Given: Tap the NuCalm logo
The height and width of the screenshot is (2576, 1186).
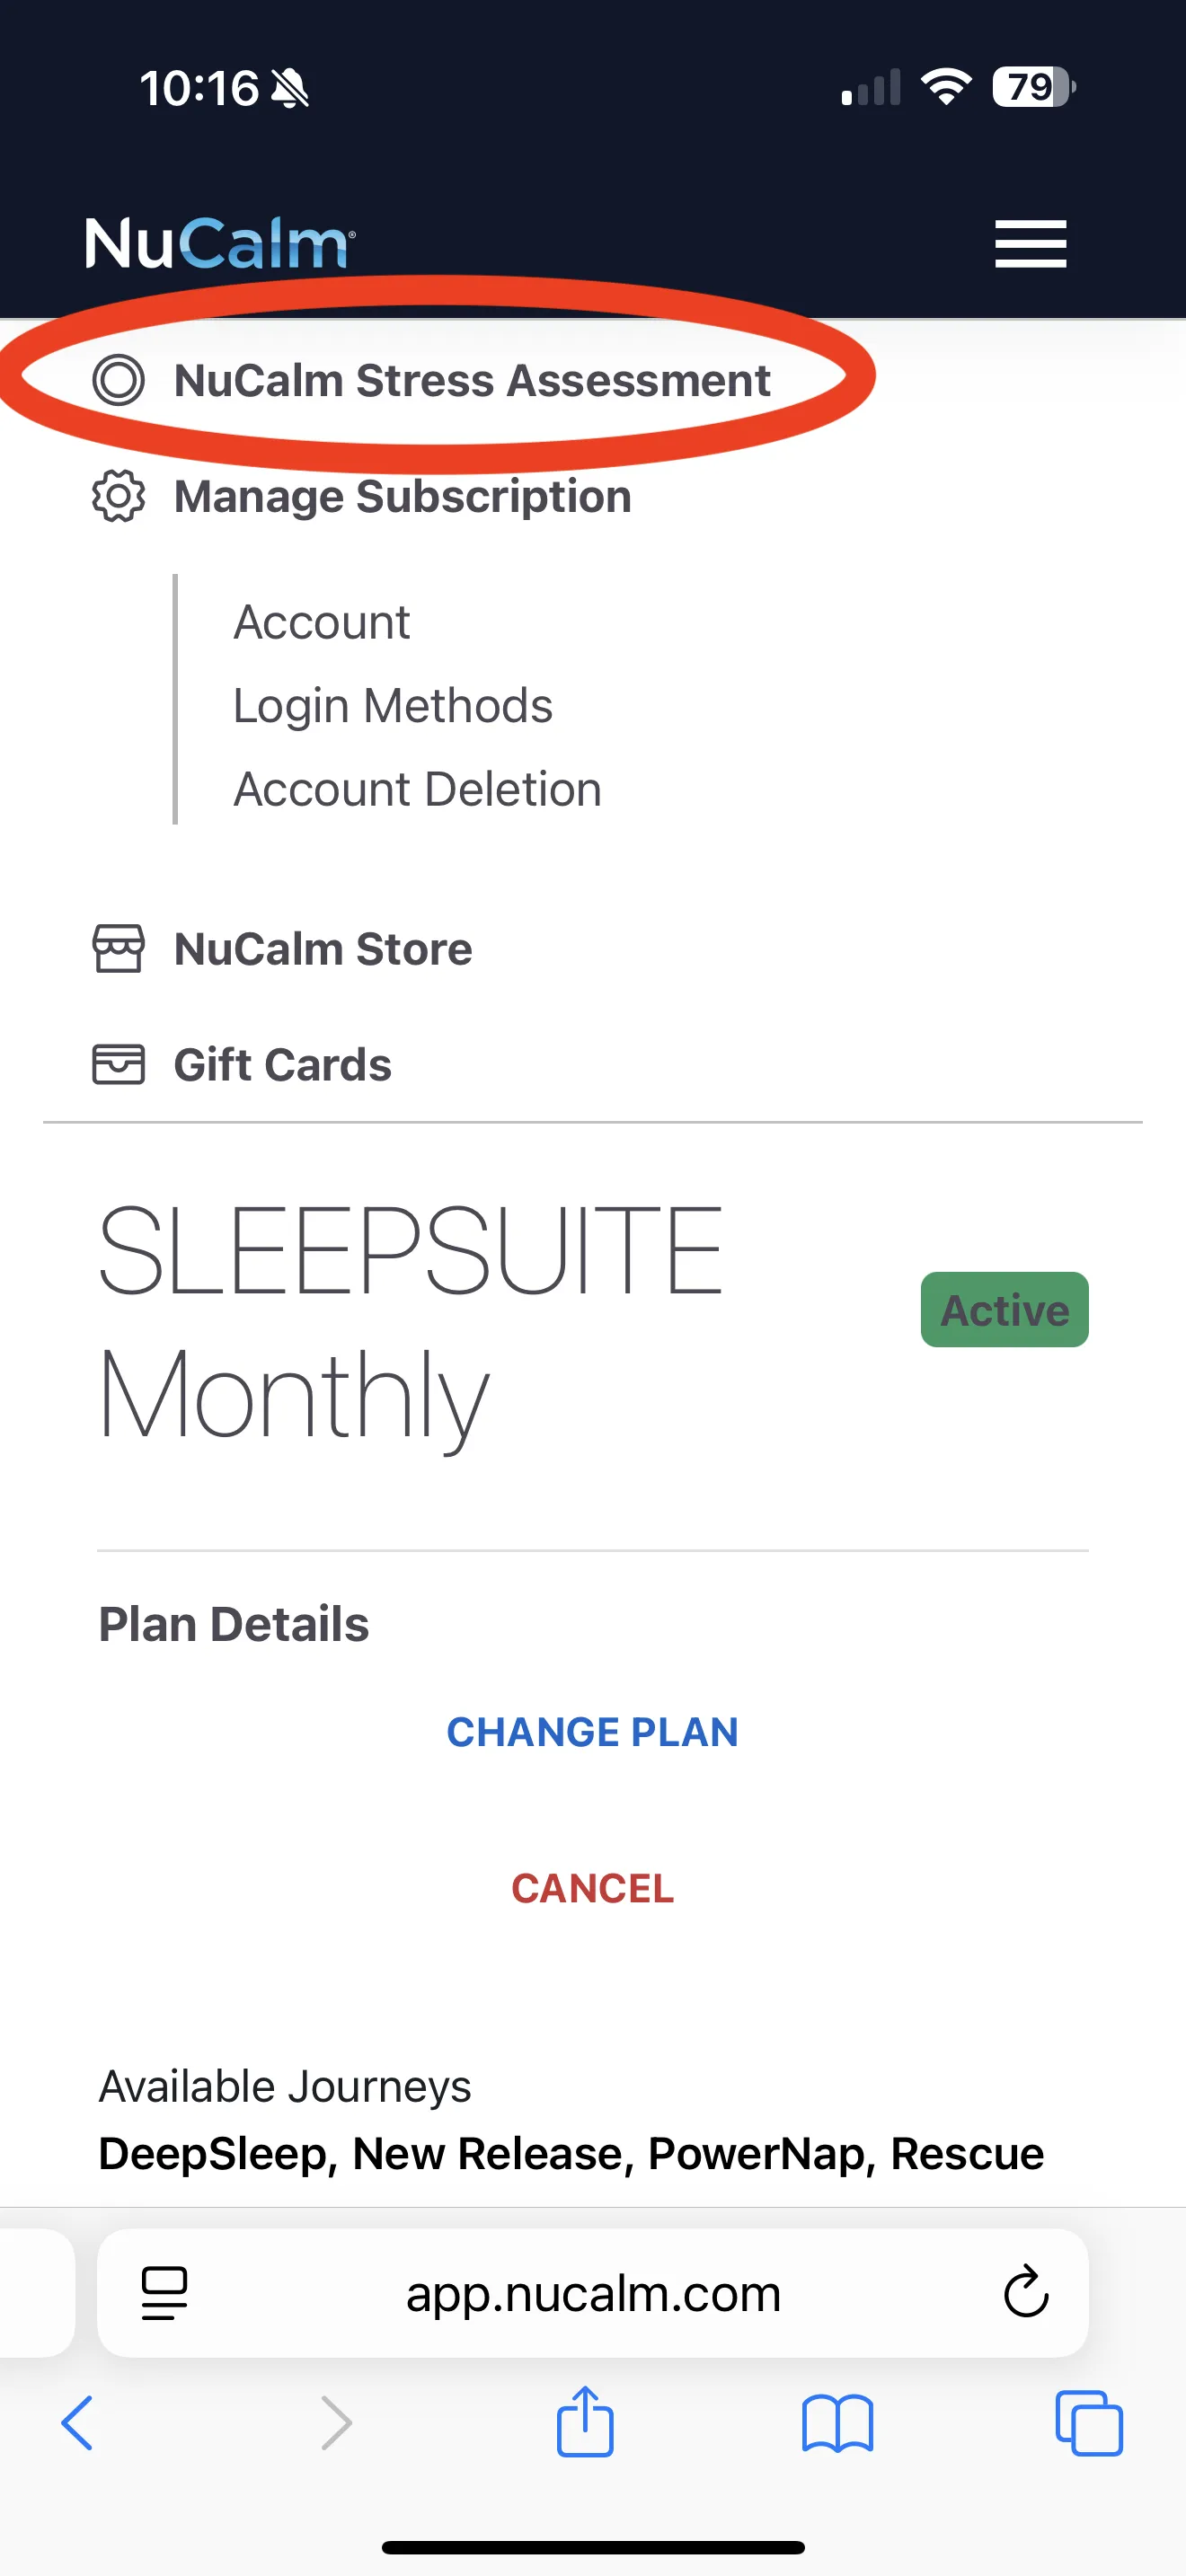Looking at the screenshot, I should (x=220, y=243).
